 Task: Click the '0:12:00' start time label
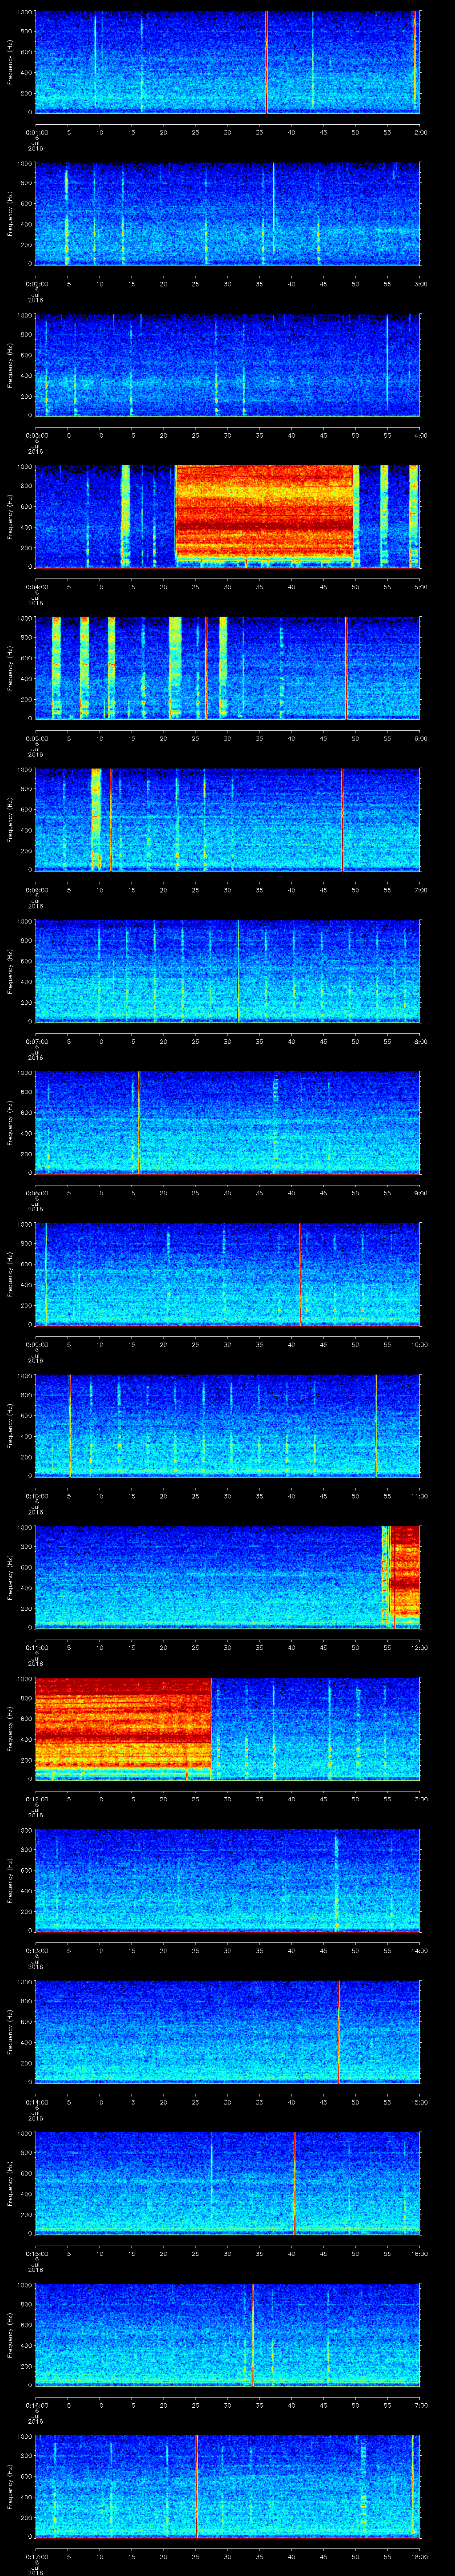coord(36,1798)
